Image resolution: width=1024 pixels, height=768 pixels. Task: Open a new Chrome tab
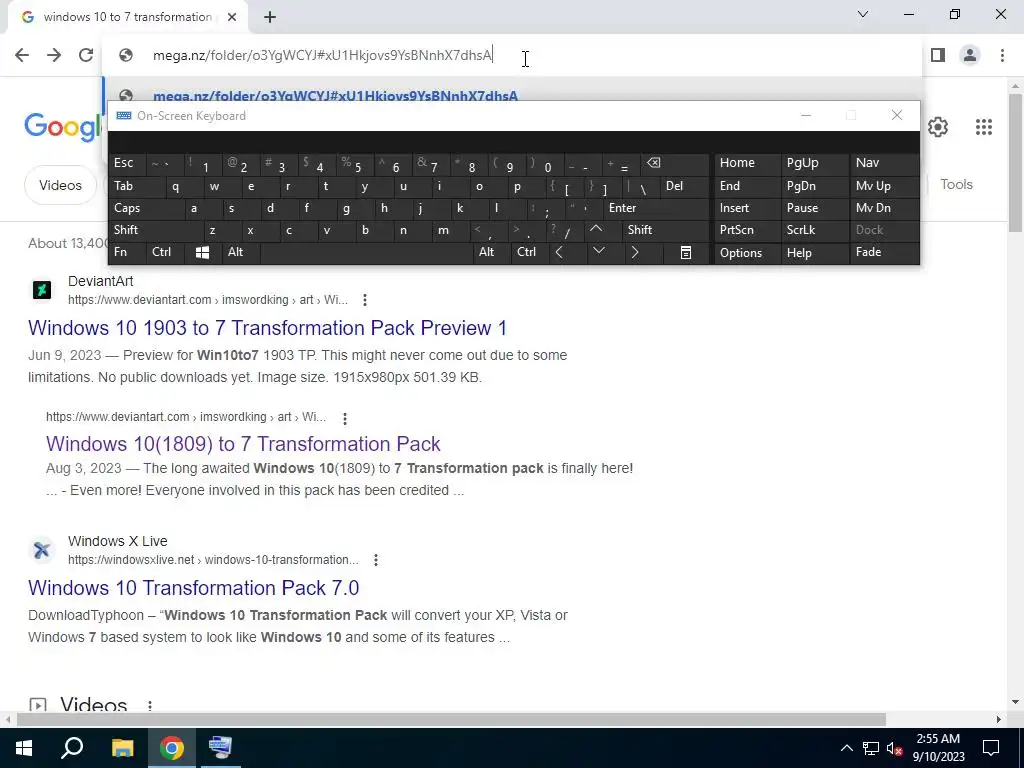[270, 18]
